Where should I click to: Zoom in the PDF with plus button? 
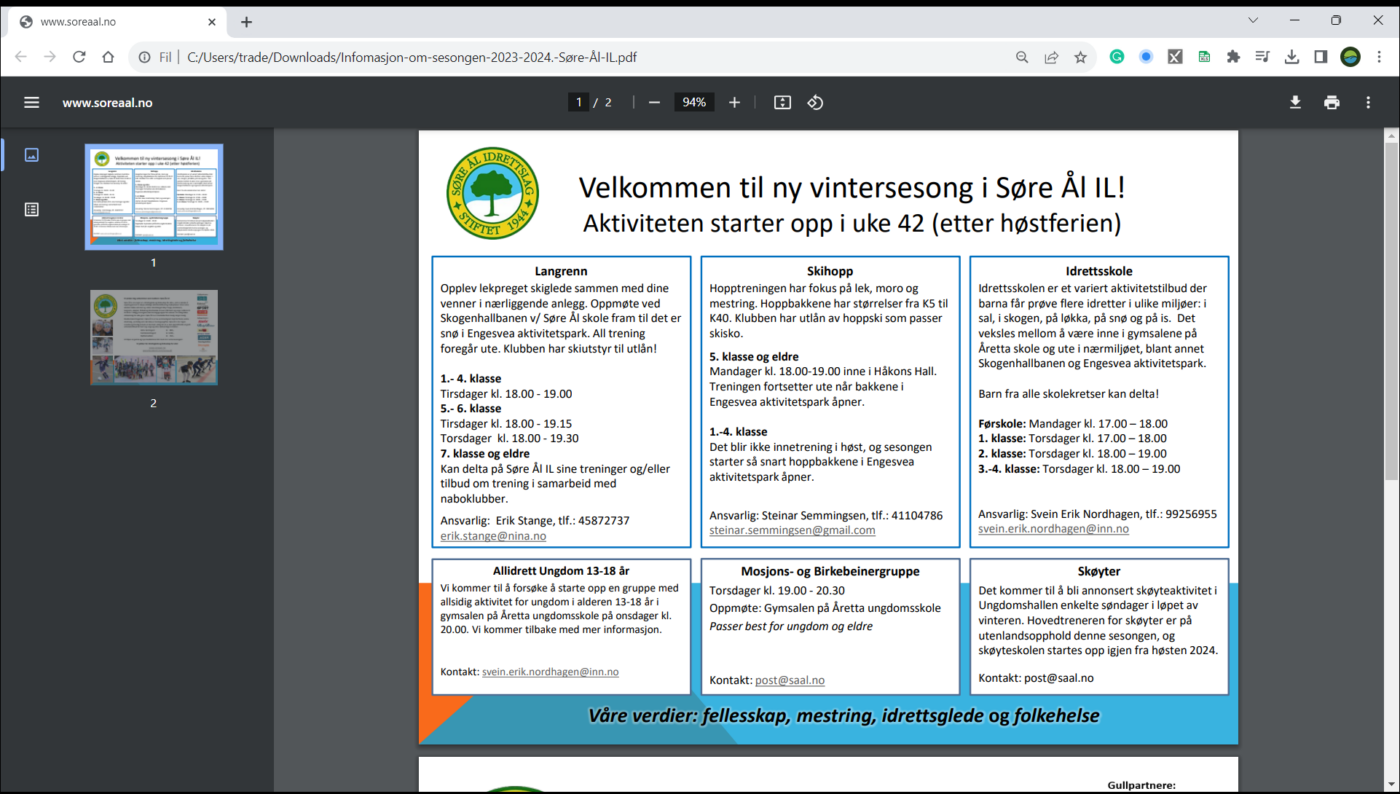(x=734, y=102)
